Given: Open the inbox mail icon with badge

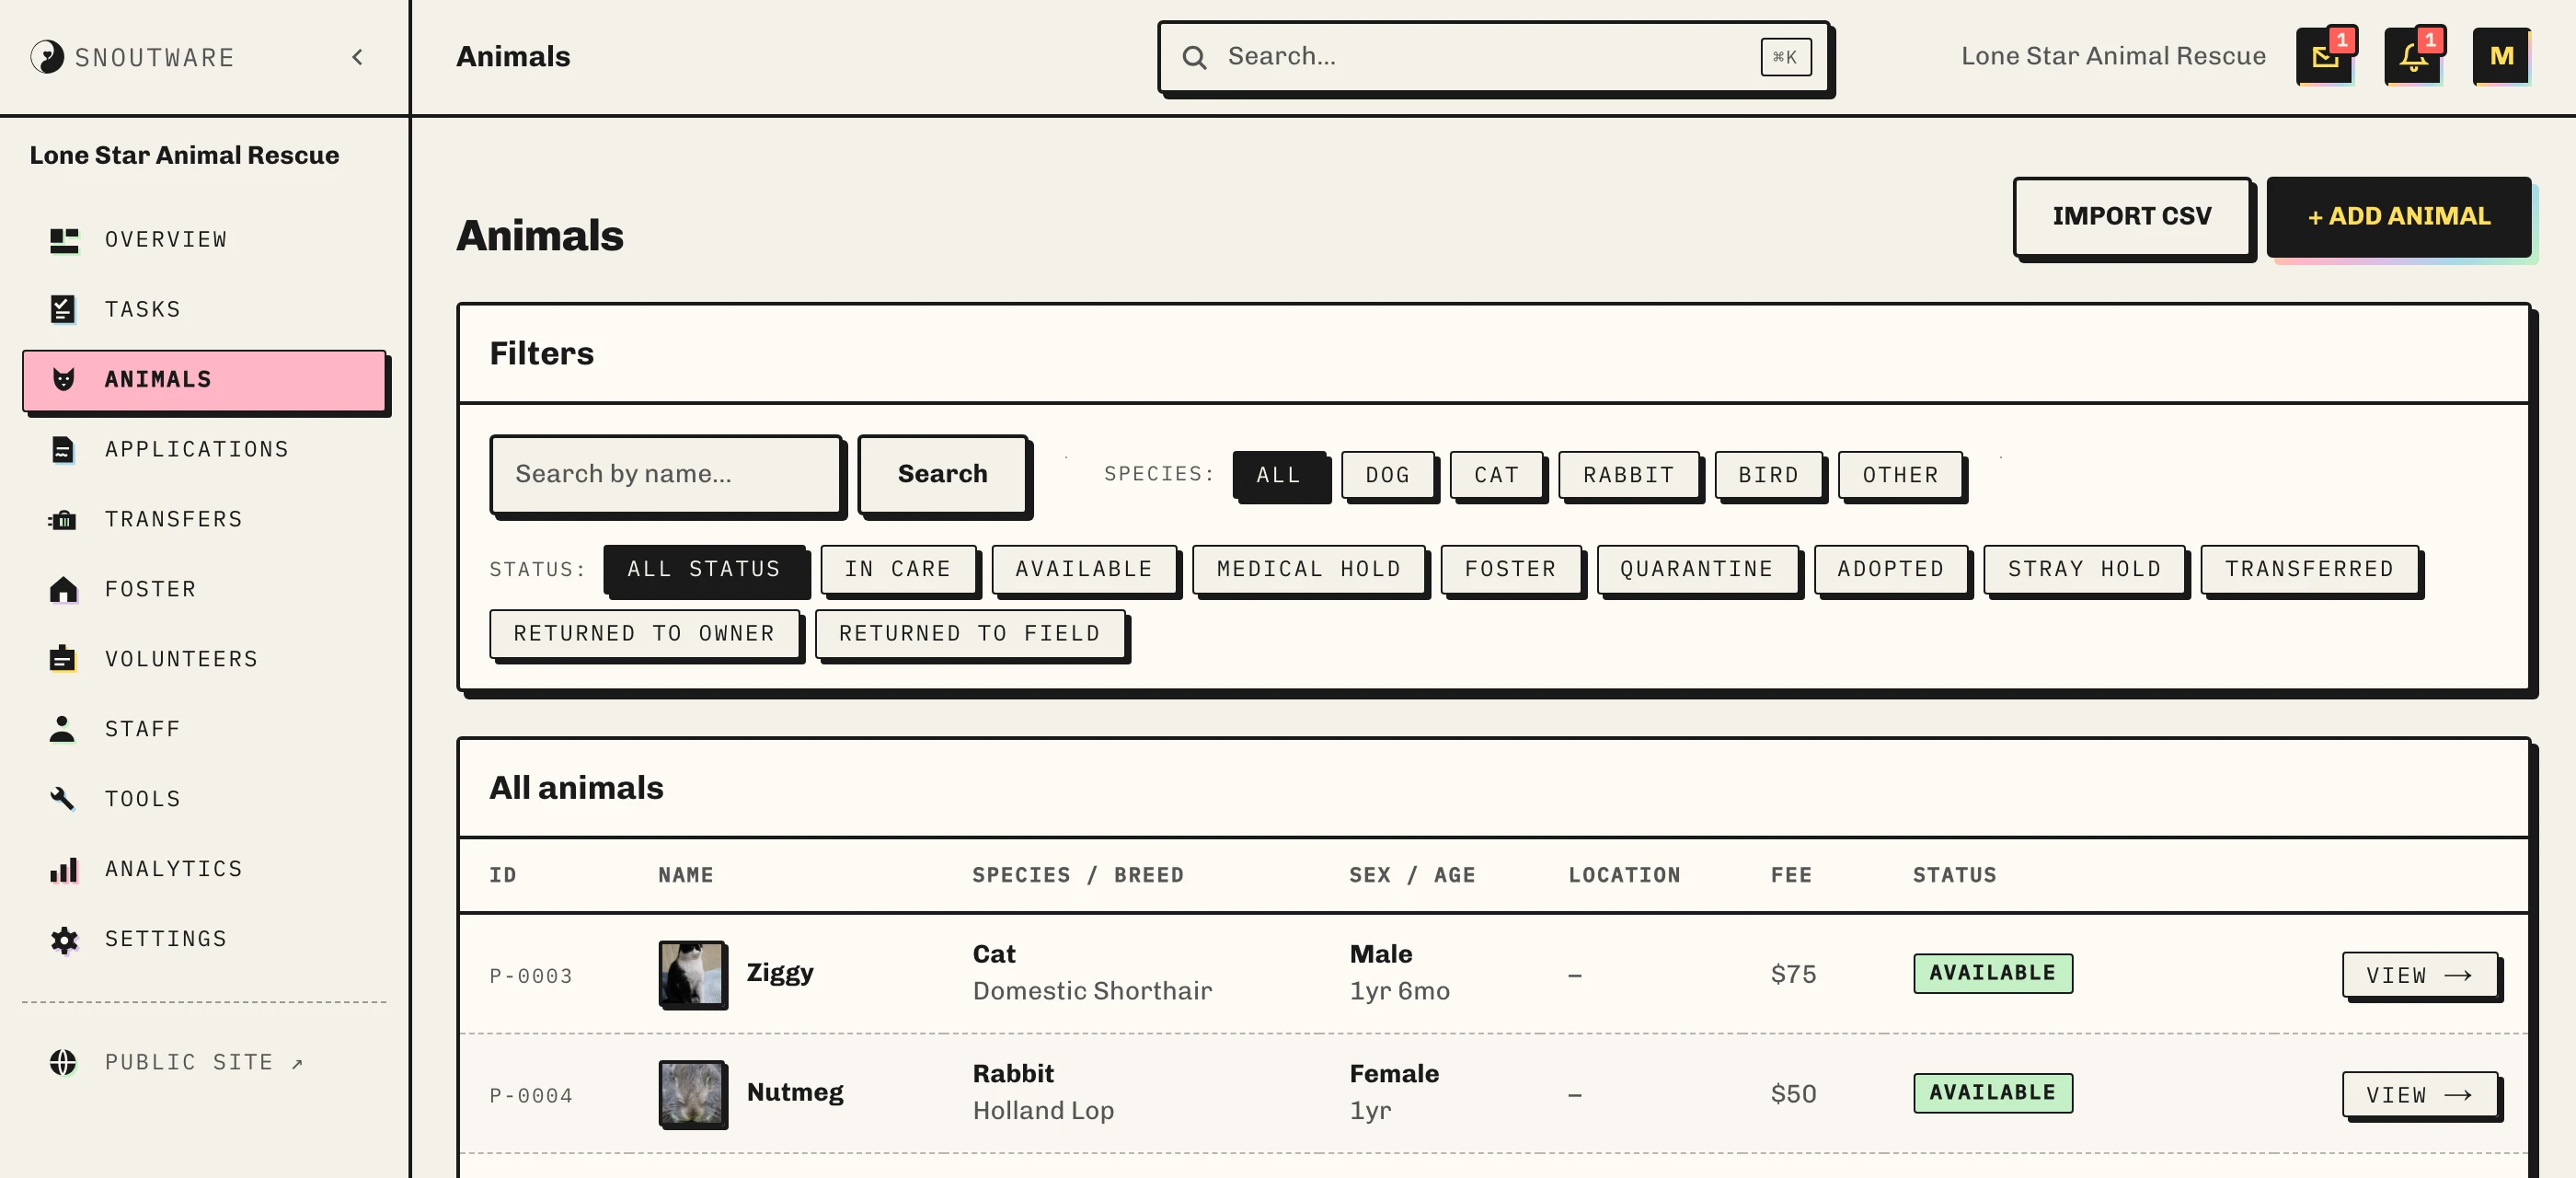Looking at the screenshot, I should point(2325,57).
